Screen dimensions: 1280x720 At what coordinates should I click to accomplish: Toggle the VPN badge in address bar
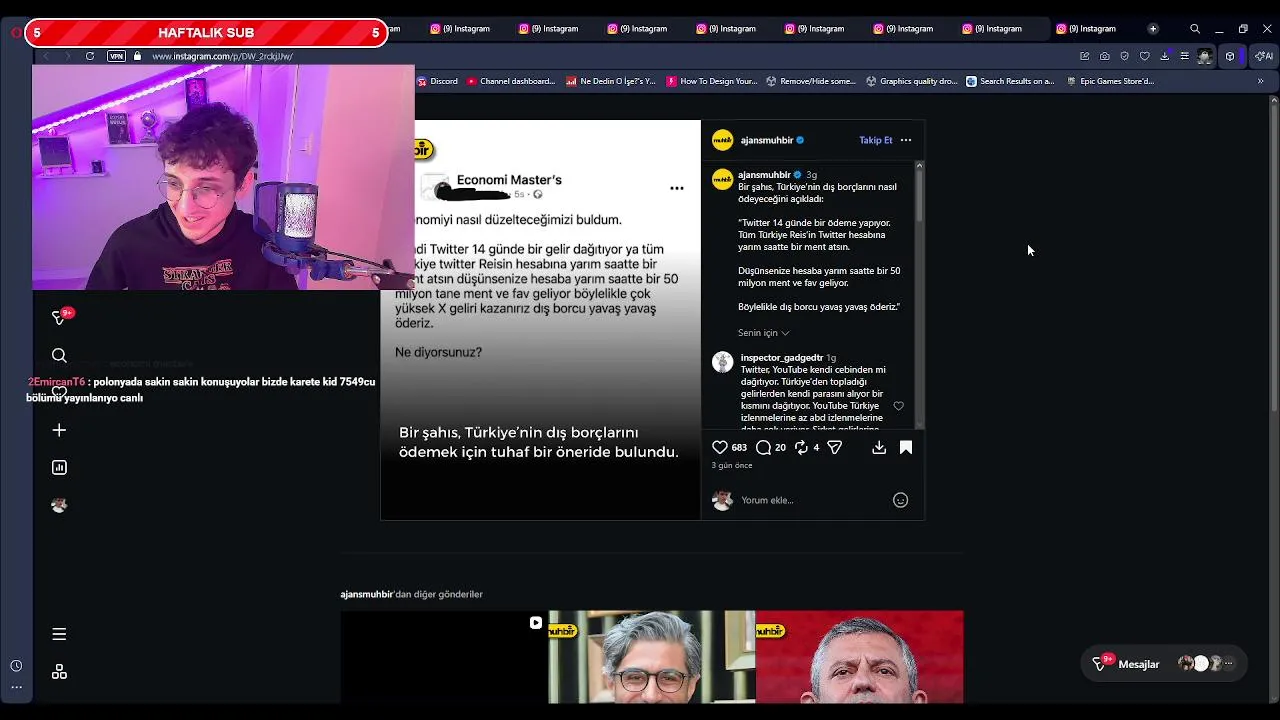coord(117,56)
